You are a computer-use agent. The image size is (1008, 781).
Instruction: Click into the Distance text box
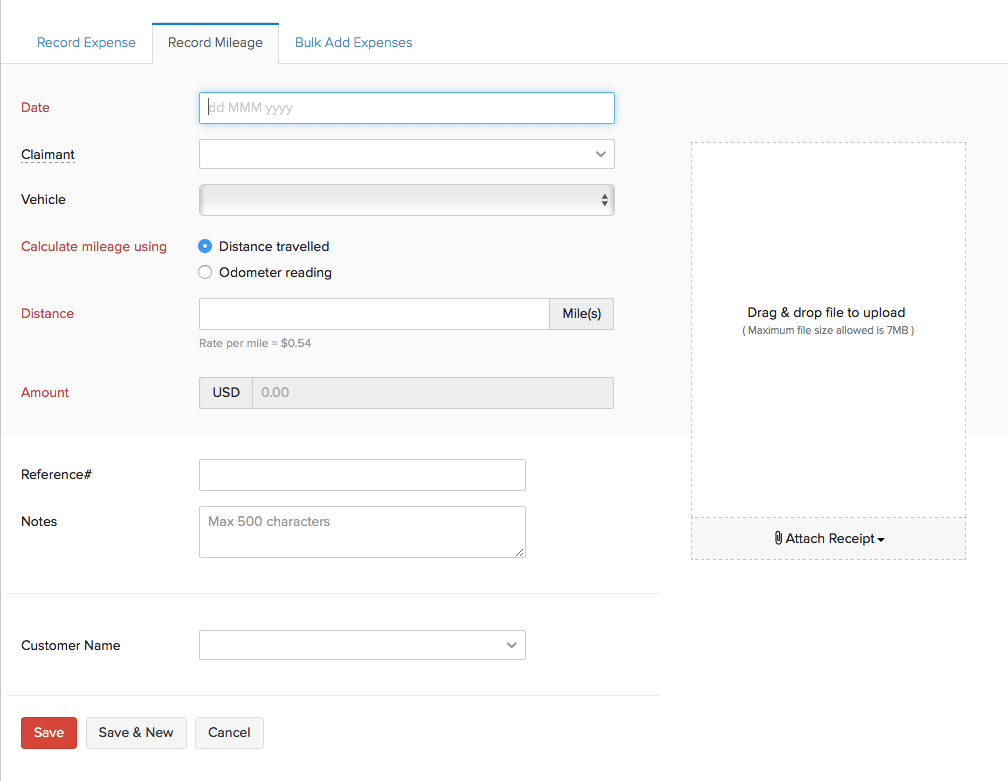pos(374,314)
